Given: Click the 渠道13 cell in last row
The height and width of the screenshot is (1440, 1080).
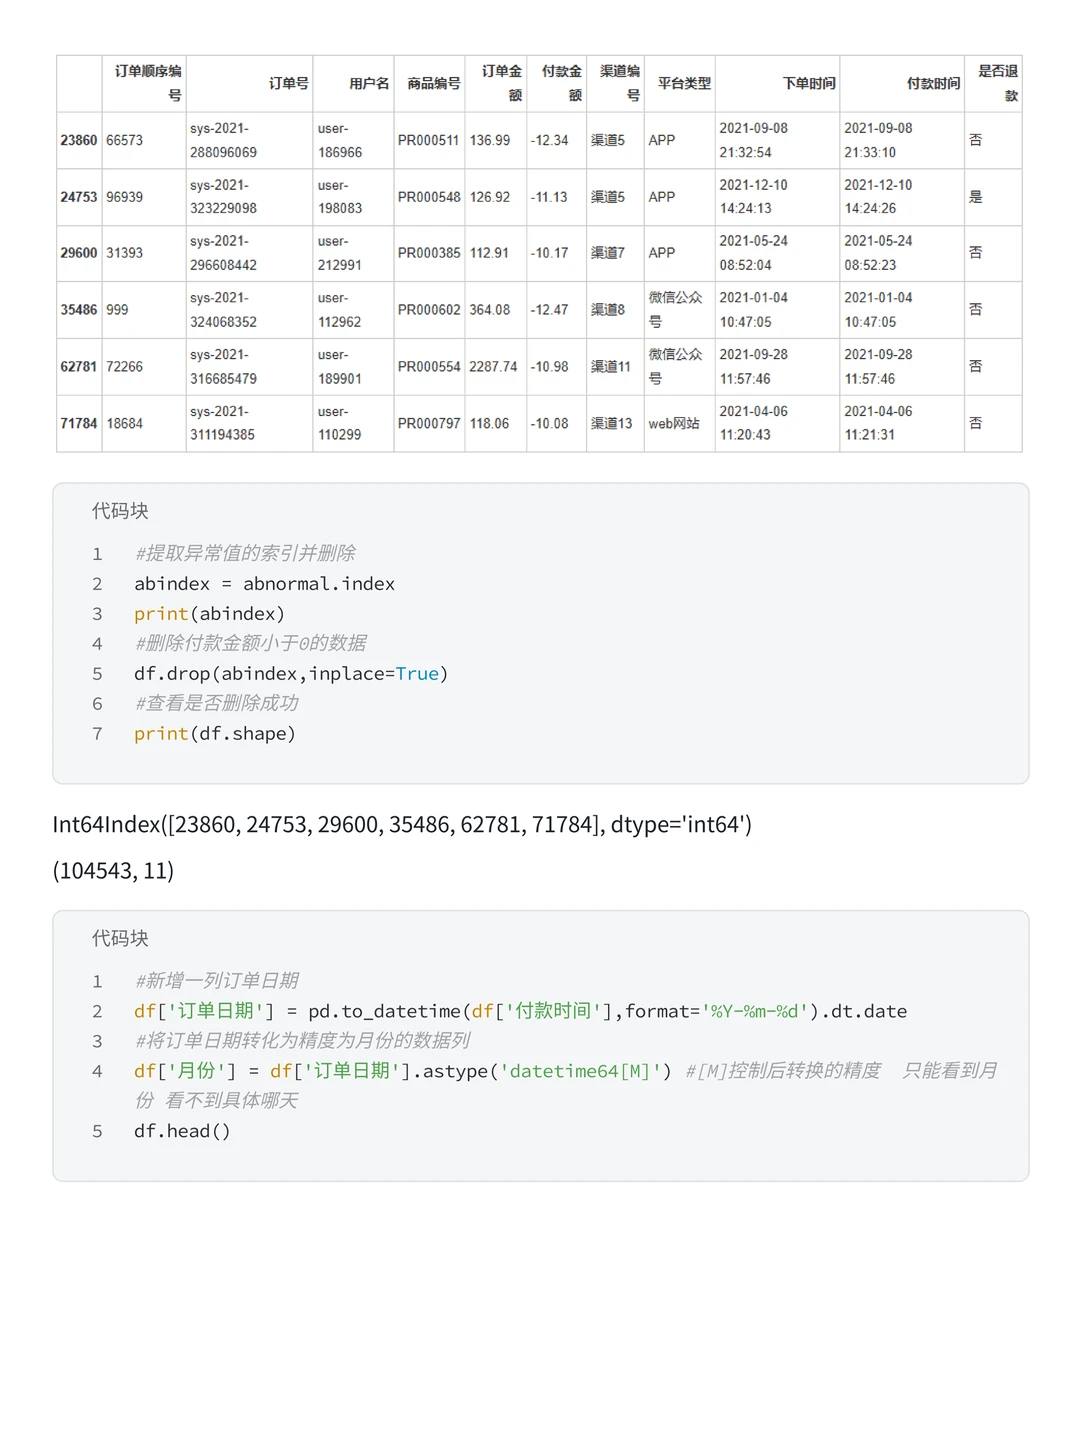Looking at the screenshot, I should coord(612,424).
